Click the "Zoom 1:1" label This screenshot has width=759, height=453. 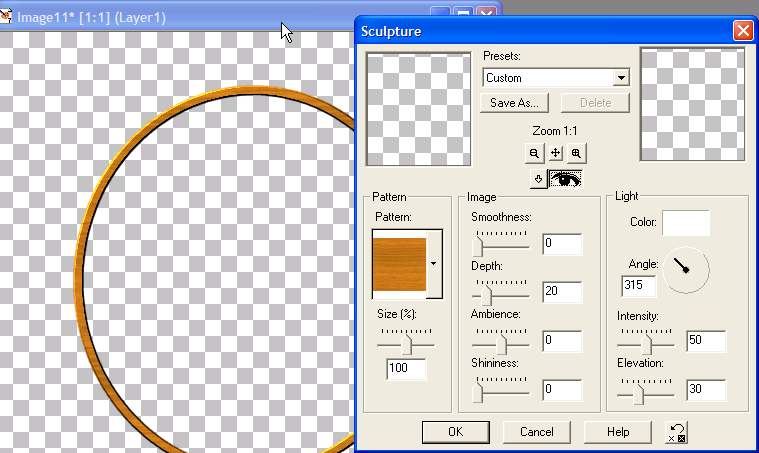[555, 131]
